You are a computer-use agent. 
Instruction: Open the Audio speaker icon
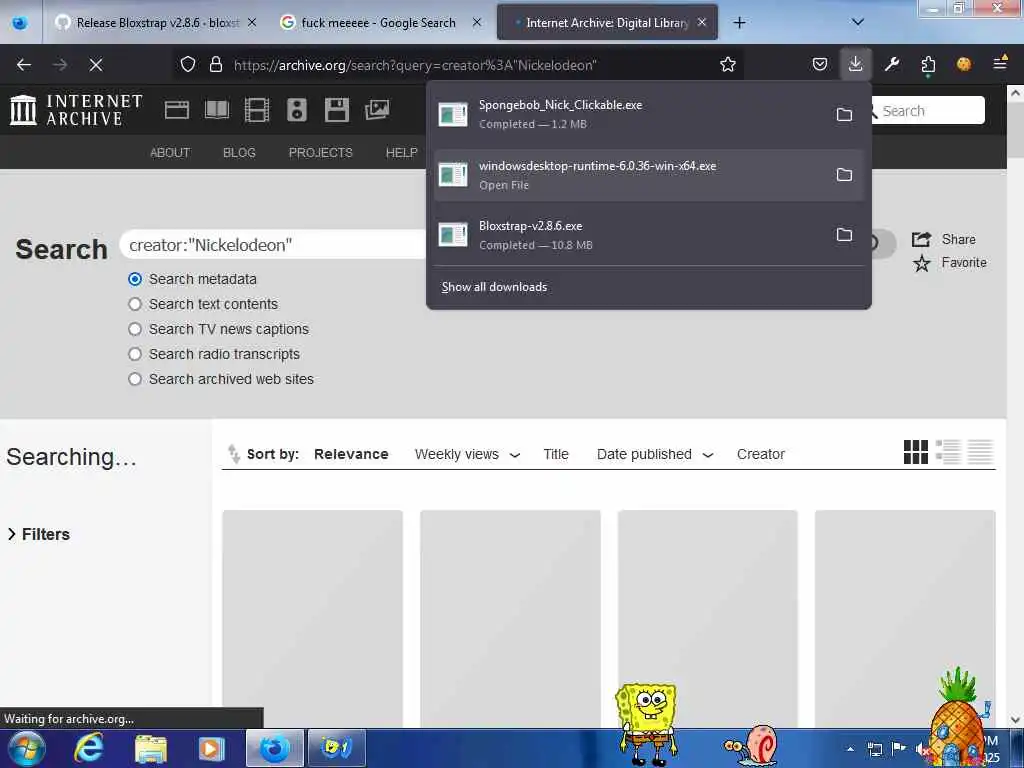tap(296, 110)
